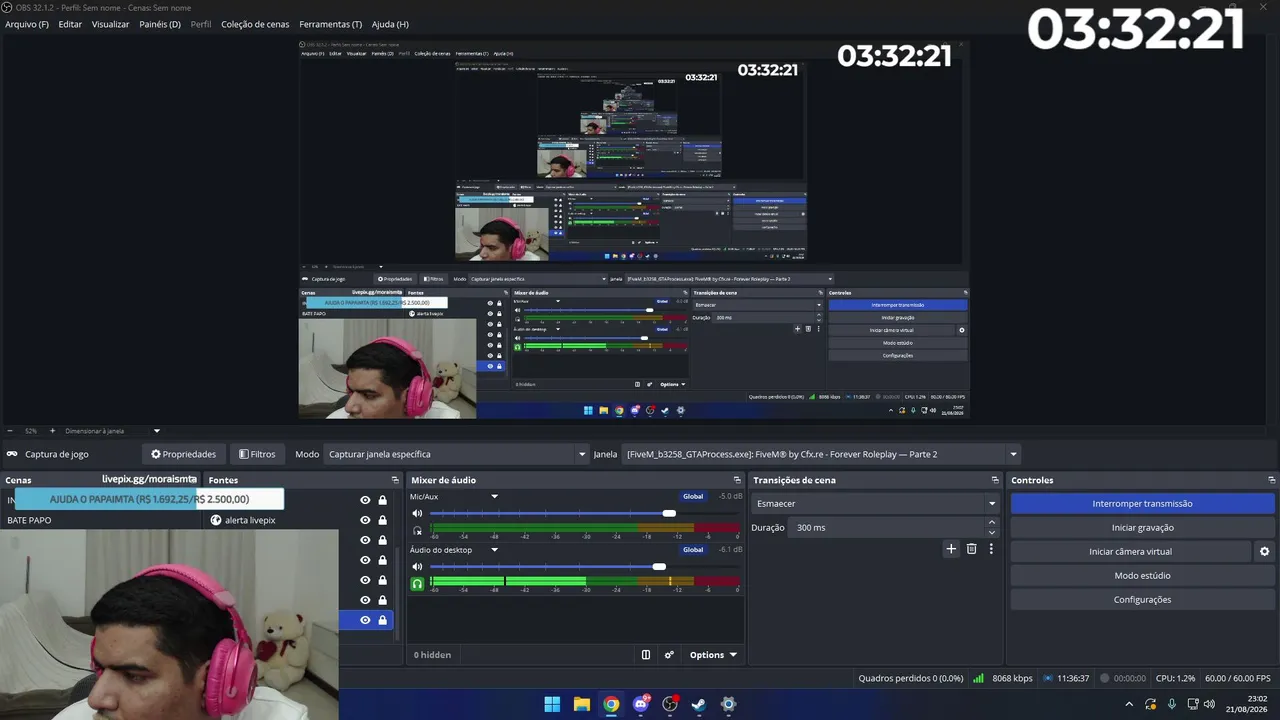Open Steam from the taskbar
This screenshot has height=720, width=1280.
pos(699,704)
